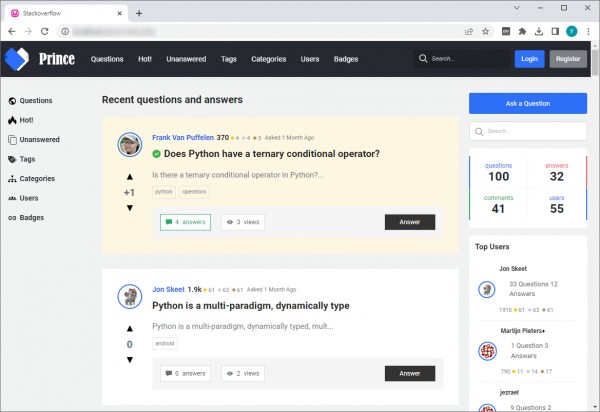
Task: Click the Ask a Question button
Action: pos(527,103)
